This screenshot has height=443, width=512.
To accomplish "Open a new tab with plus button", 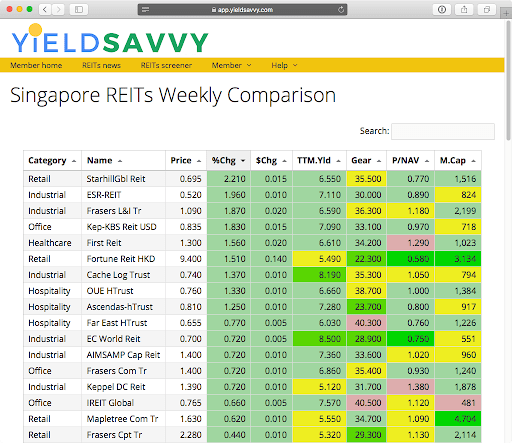I will 506,14.
